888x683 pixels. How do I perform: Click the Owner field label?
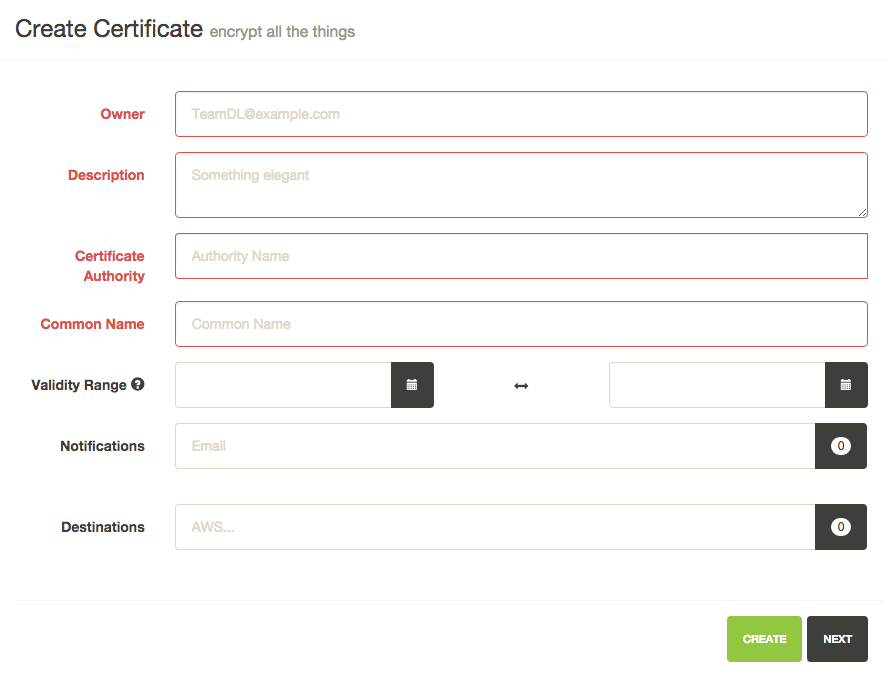[122, 114]
